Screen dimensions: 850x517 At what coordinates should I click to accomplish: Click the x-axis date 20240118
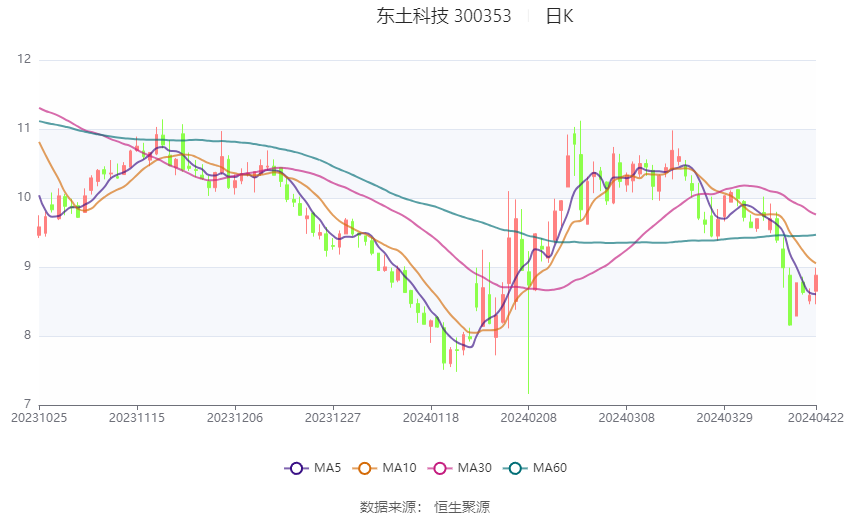click(x=431, y=418)
